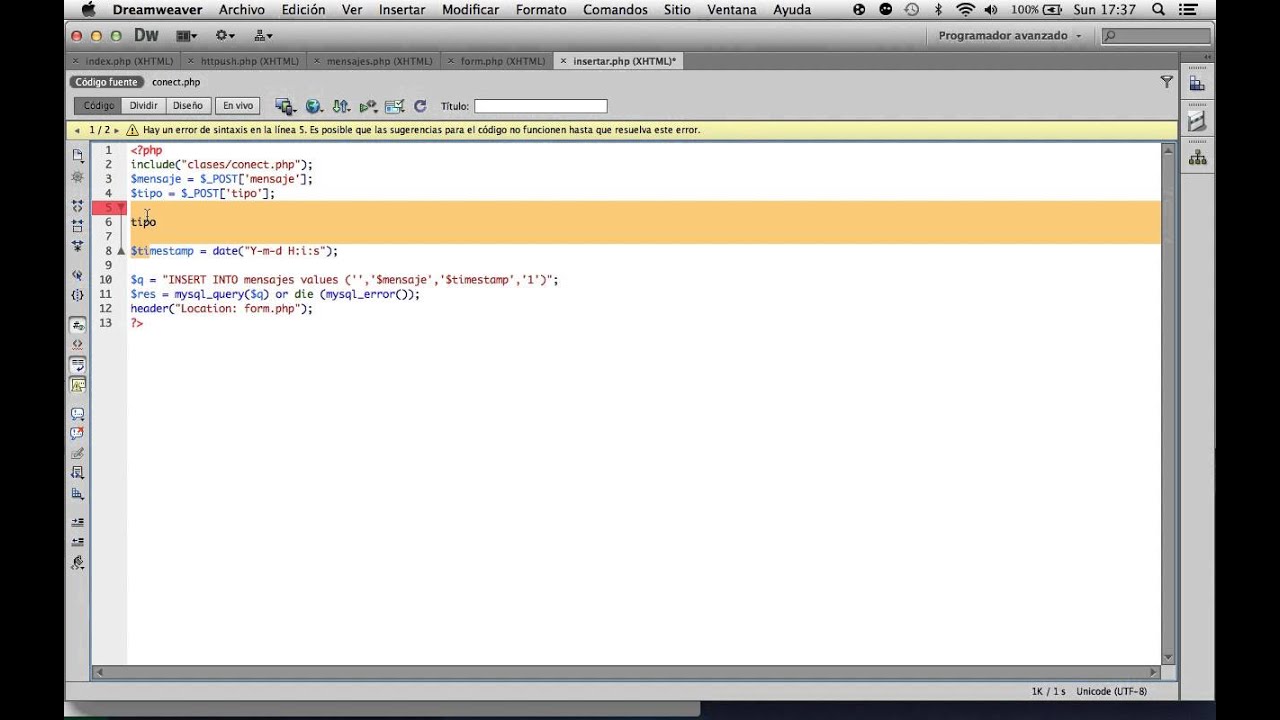The height and width of the screenshot is (720, 1280).
Task: Click the application bar search field
Action: click(1156, 35)
